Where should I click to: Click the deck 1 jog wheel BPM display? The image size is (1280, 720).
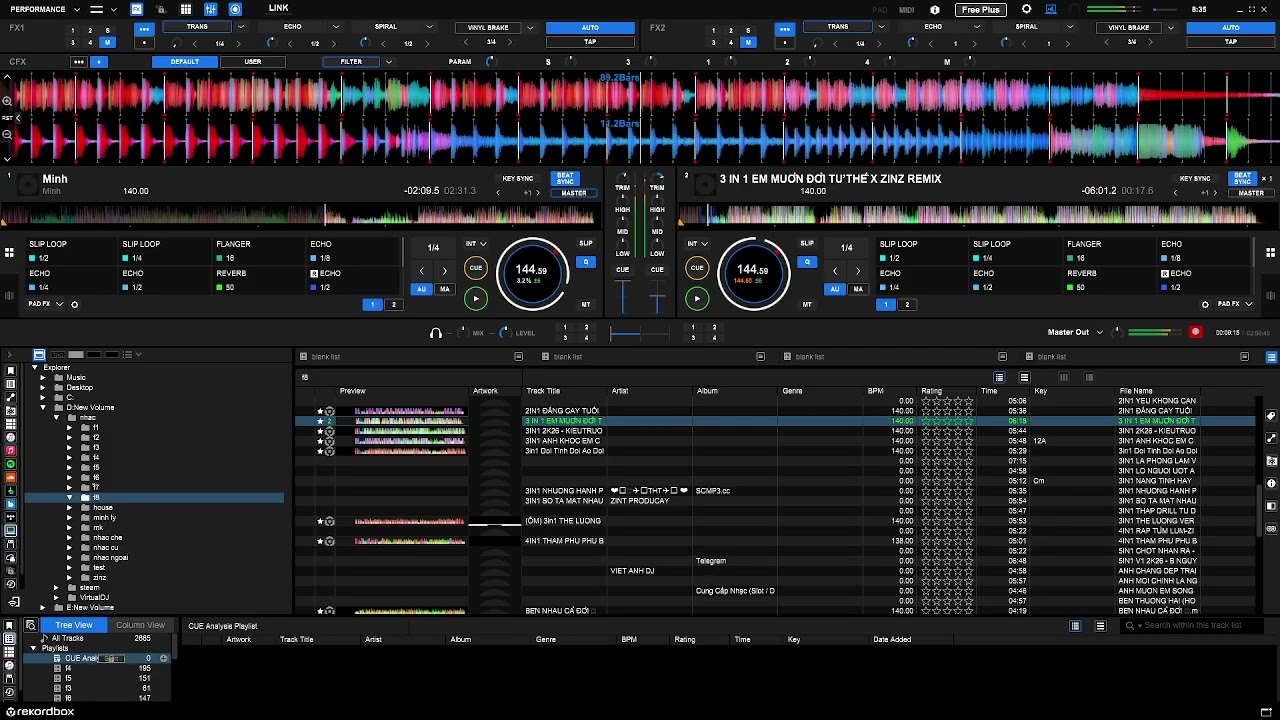tap(531, 270)
